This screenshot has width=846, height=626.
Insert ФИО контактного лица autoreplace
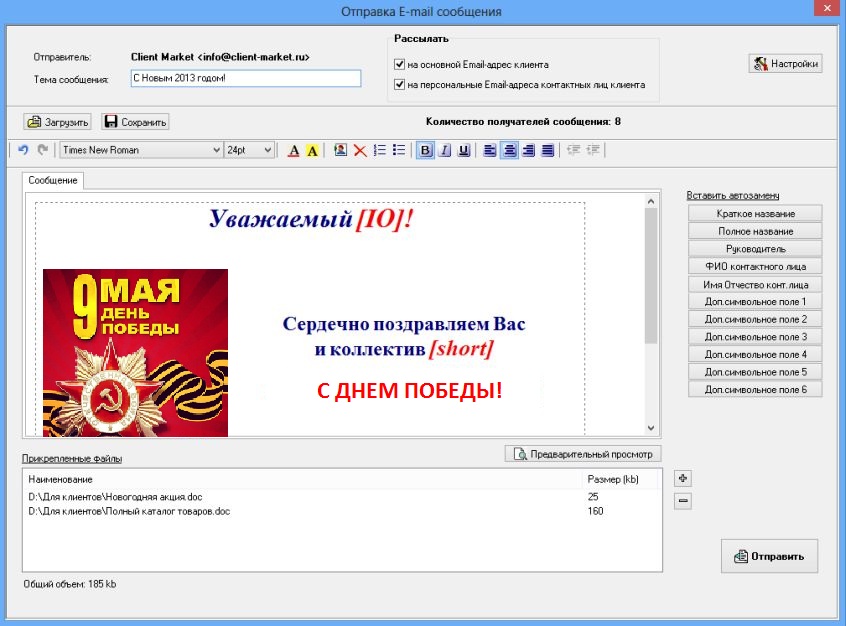pos(755,267)
